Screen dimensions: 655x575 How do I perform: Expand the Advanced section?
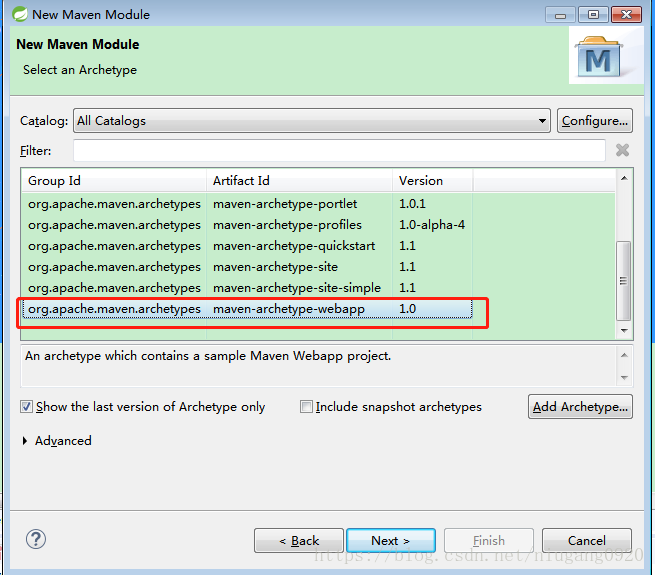pos(25,440)
